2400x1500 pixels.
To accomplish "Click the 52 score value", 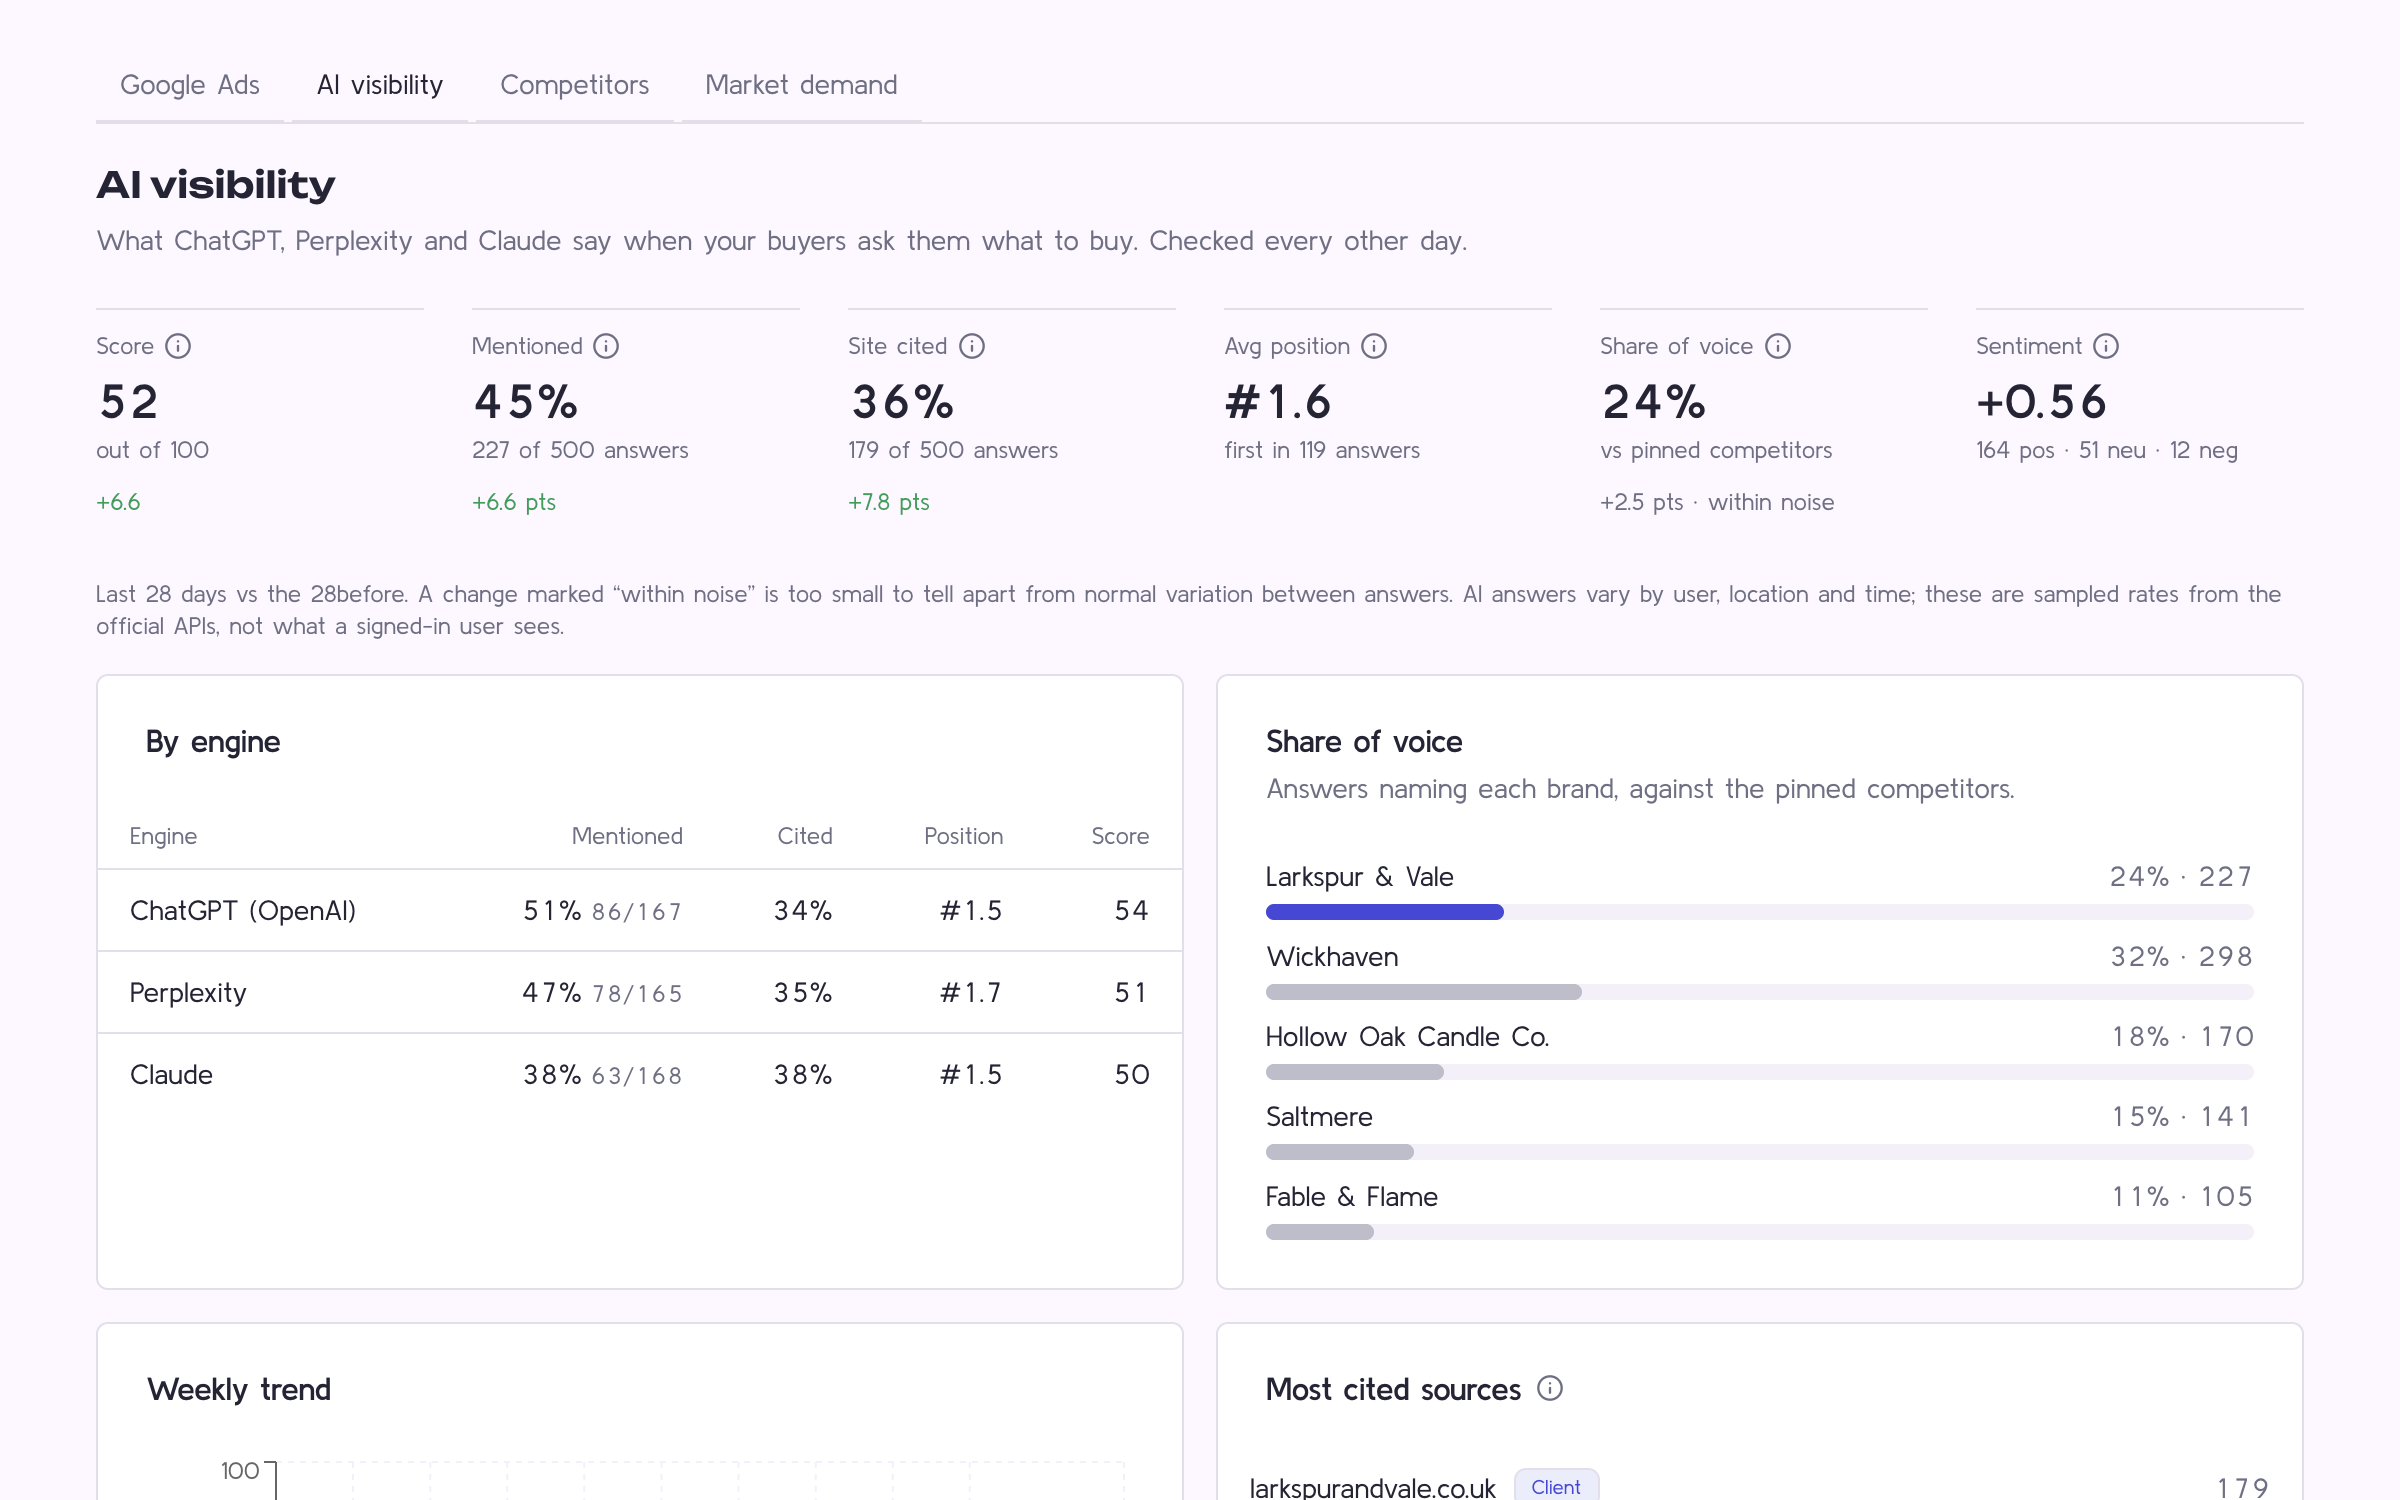I will [x=129, y=402].
